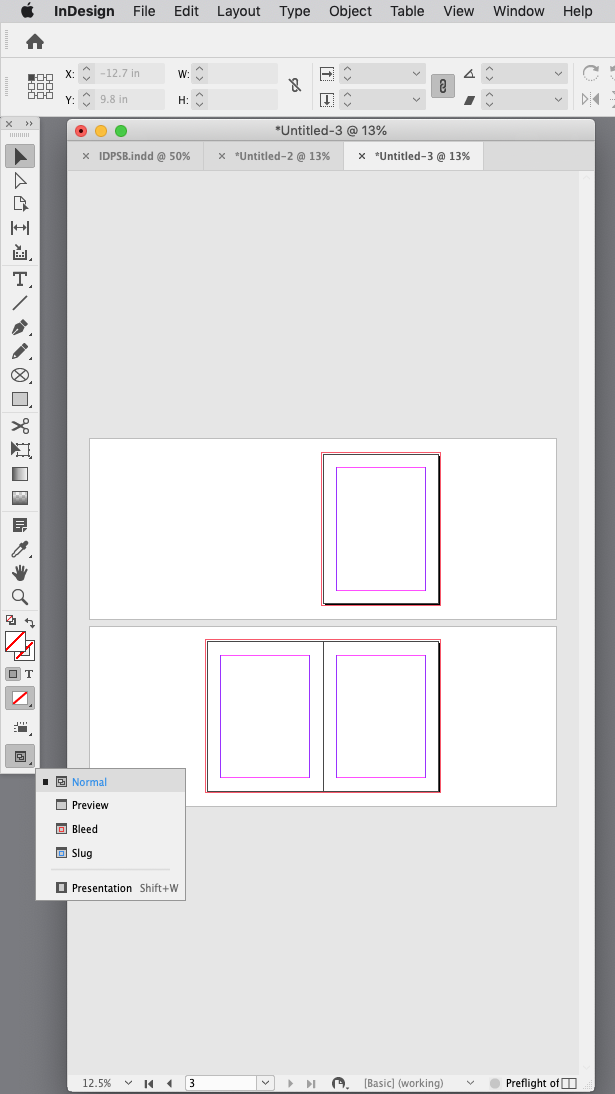Select the Selection tool arrow
This screenshot has height=1094, width=615.
tap(20, 156)
